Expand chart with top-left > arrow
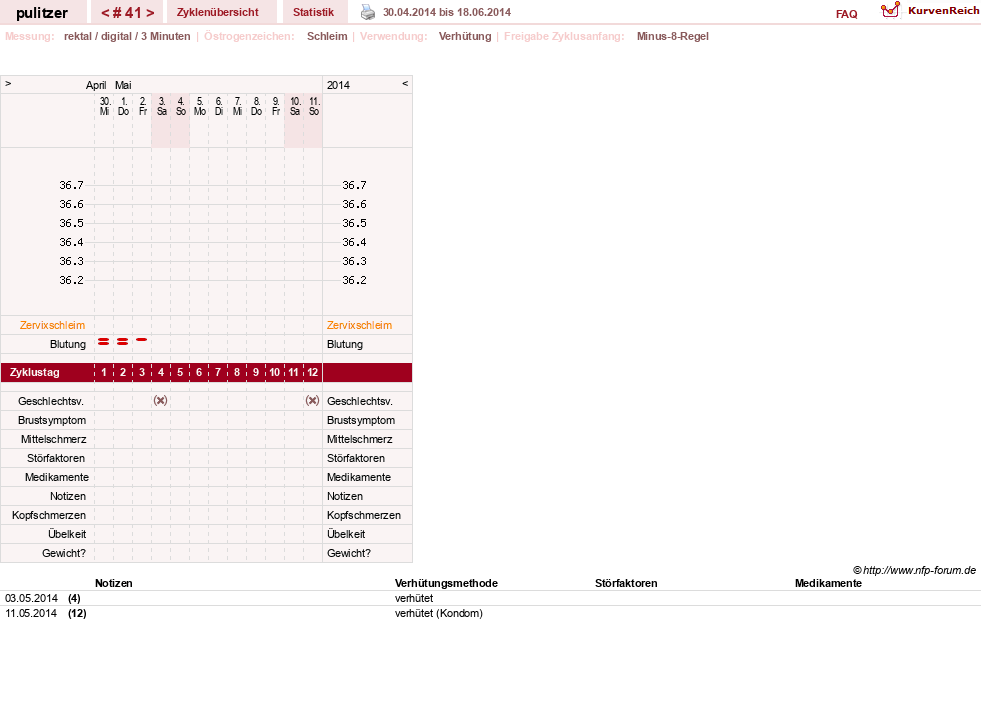Image resolution: width=981 pixels, height=702 pixels. coord(8,83)
